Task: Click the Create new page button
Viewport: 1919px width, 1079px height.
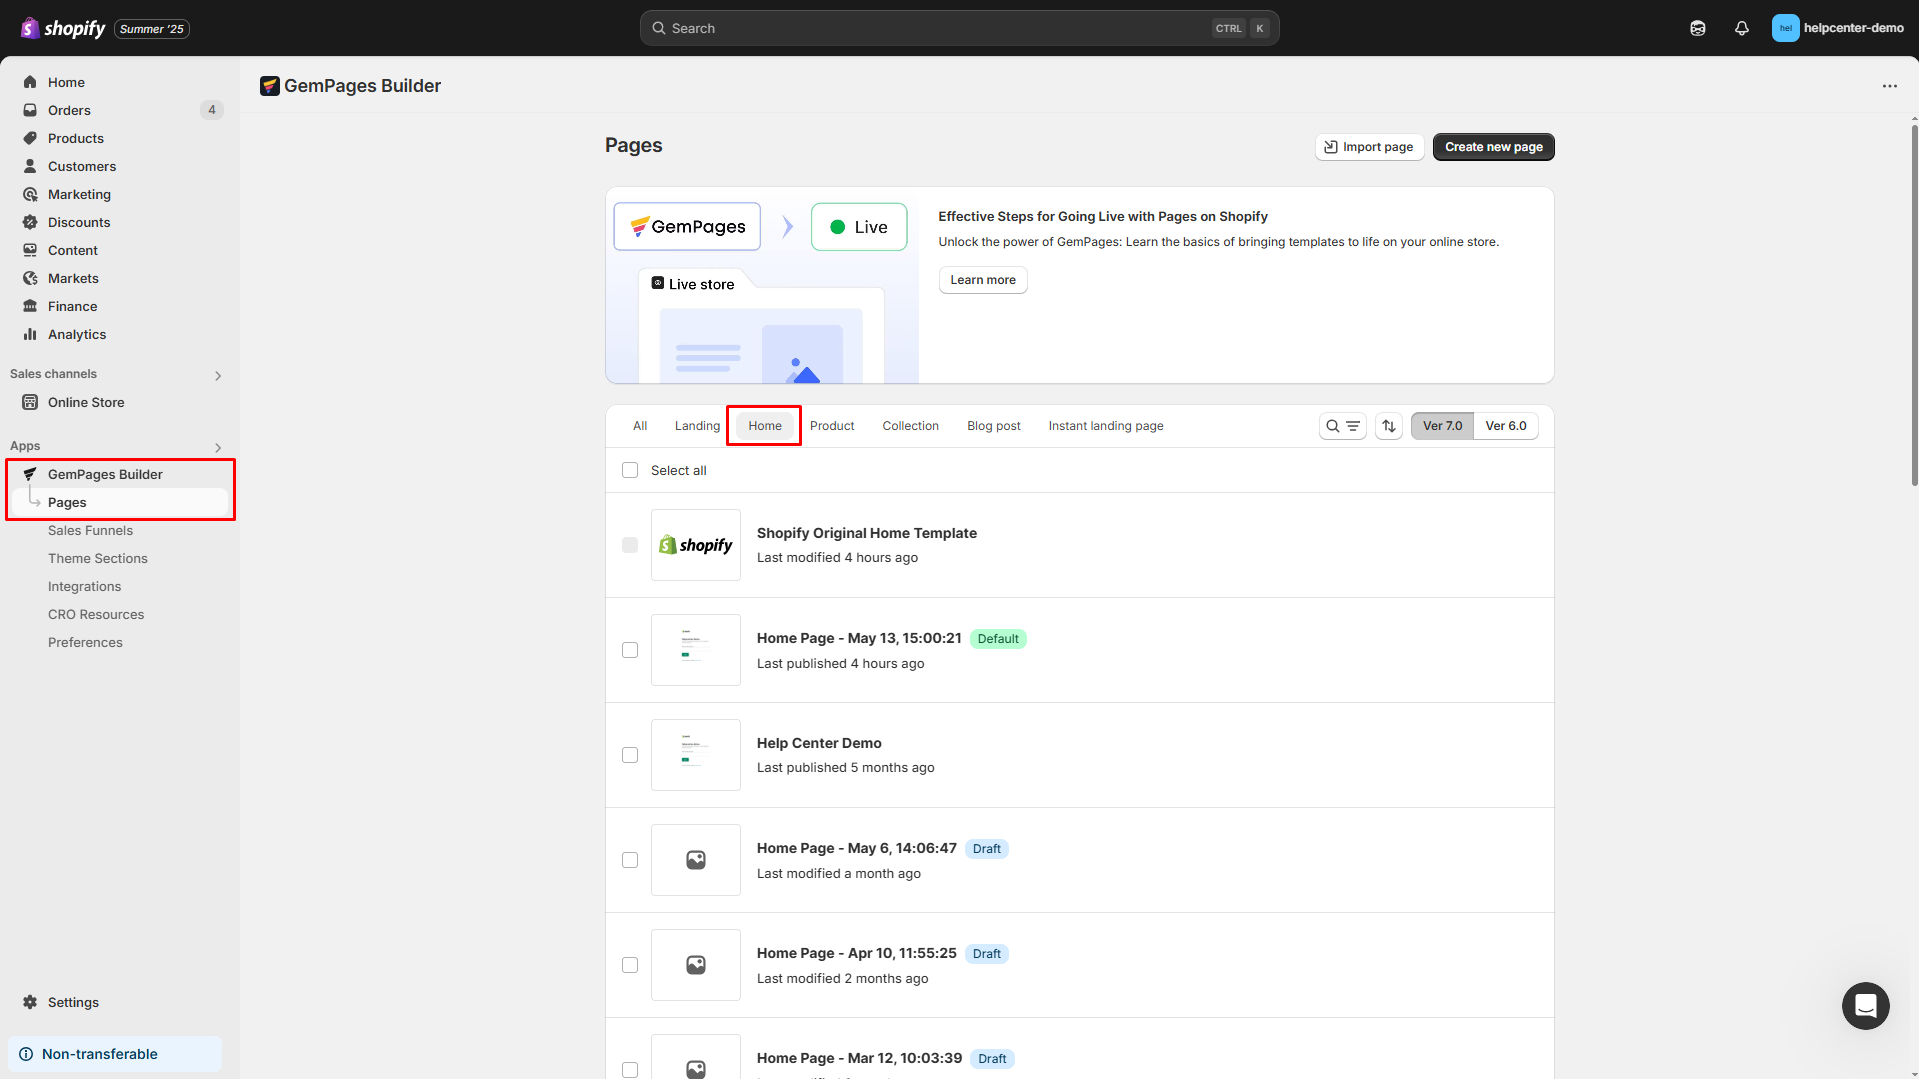Action: (1493, 146)
